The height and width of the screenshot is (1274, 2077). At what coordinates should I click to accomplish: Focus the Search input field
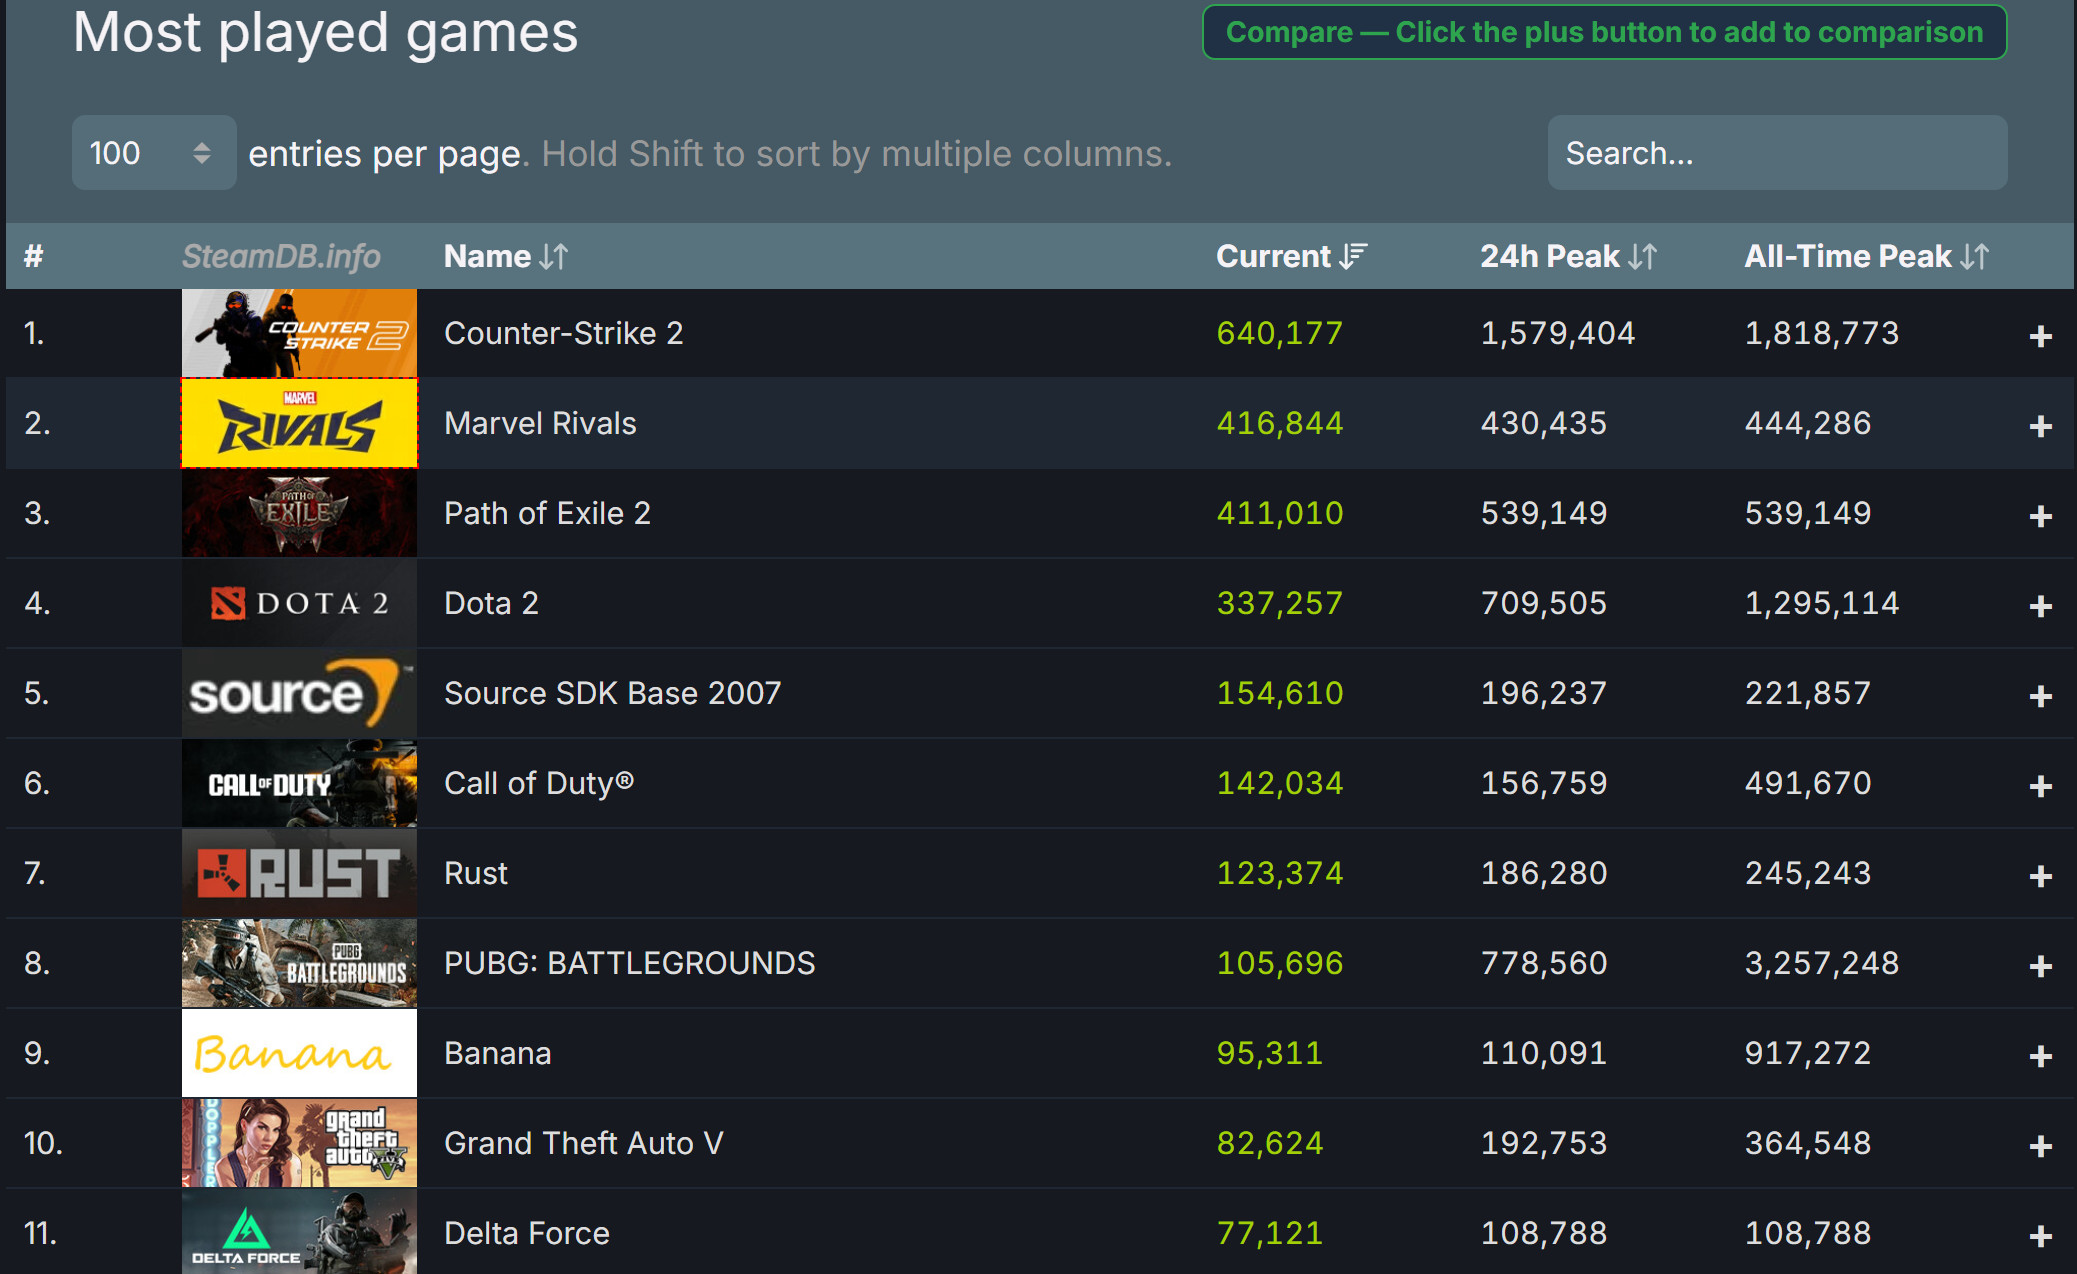(x=1776, y=153)
